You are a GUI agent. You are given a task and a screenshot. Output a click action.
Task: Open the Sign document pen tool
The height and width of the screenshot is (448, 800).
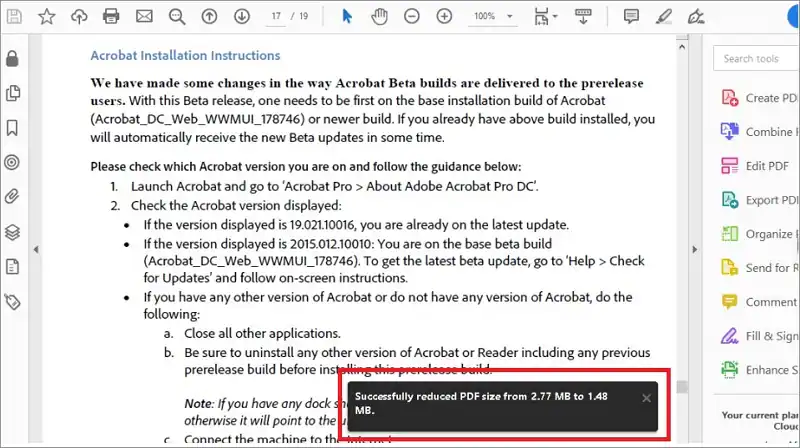click(x=696, y=16)
